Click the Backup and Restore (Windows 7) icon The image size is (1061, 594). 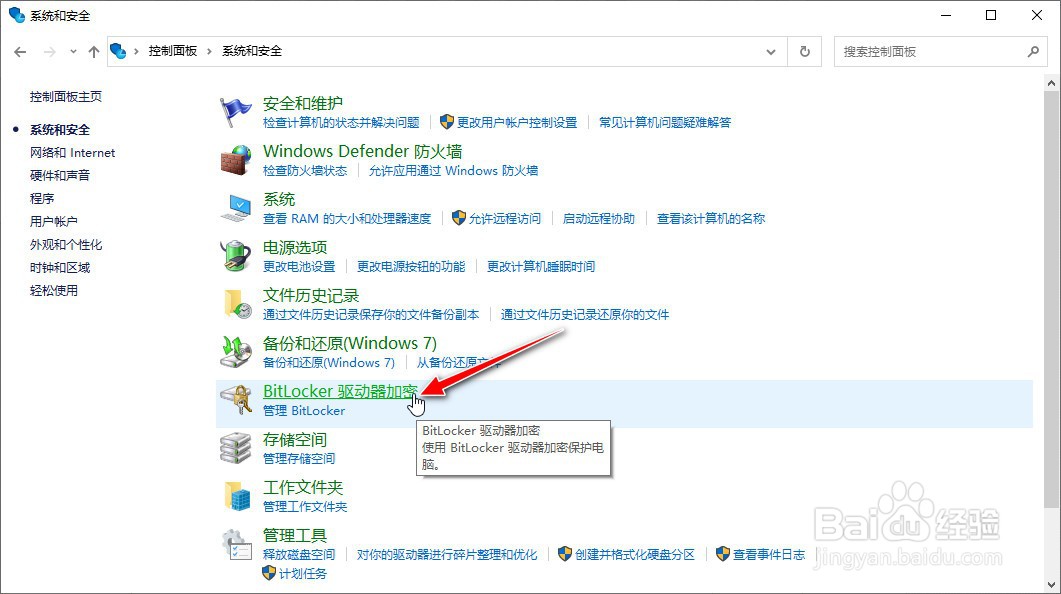235,352
